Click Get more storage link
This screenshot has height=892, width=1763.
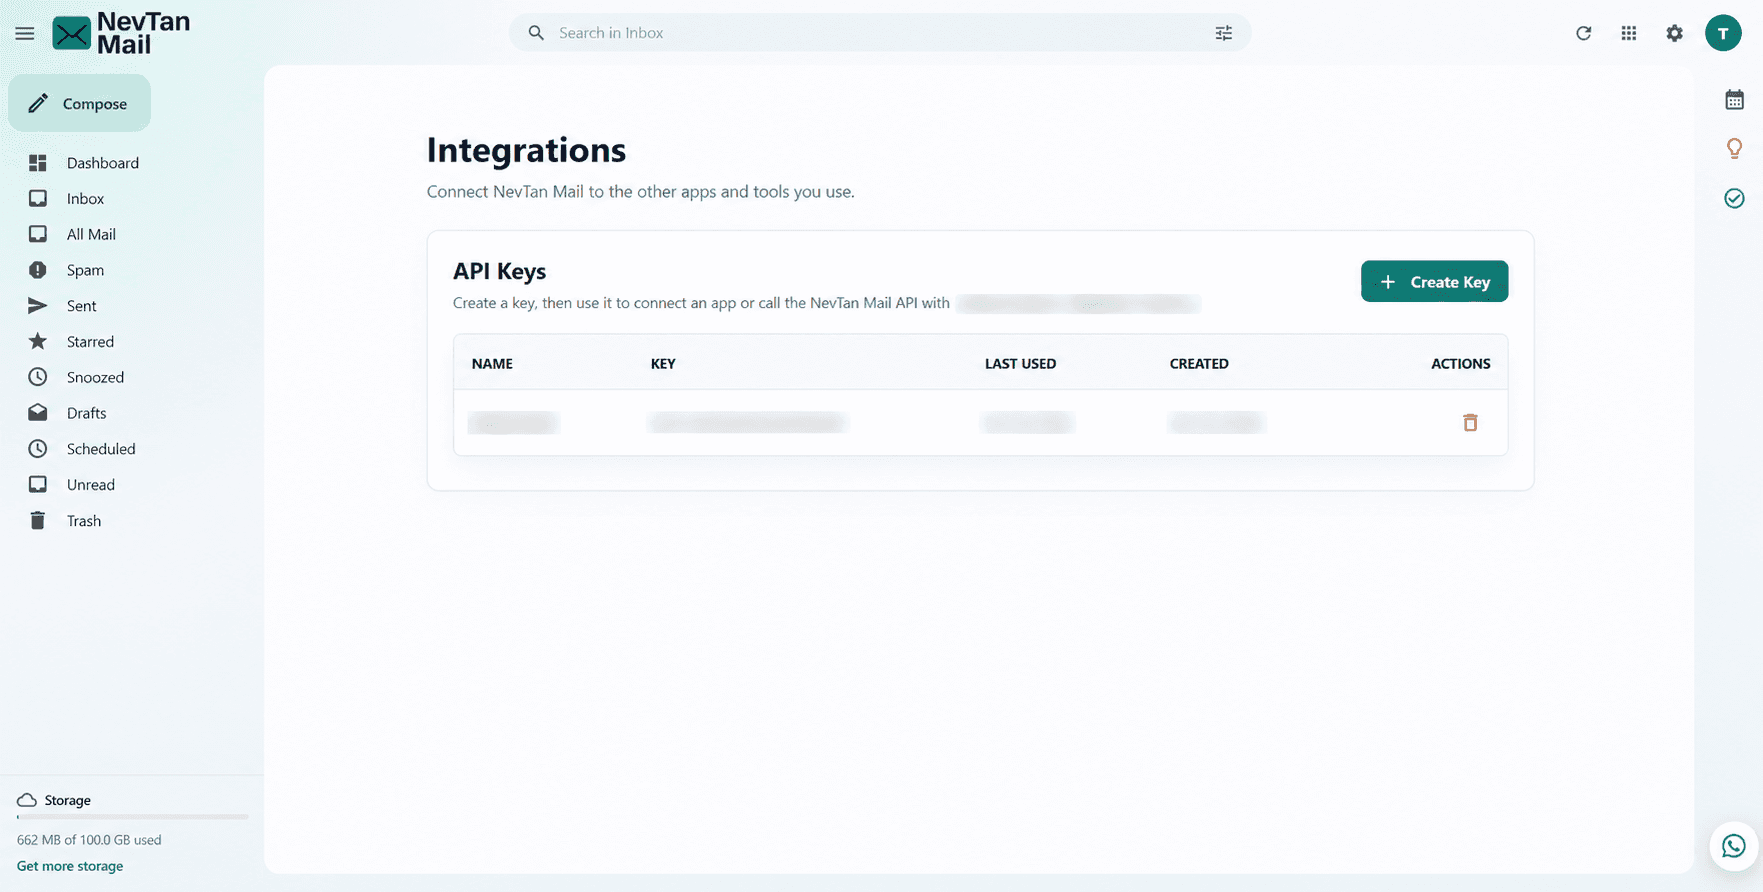[70, 866]
